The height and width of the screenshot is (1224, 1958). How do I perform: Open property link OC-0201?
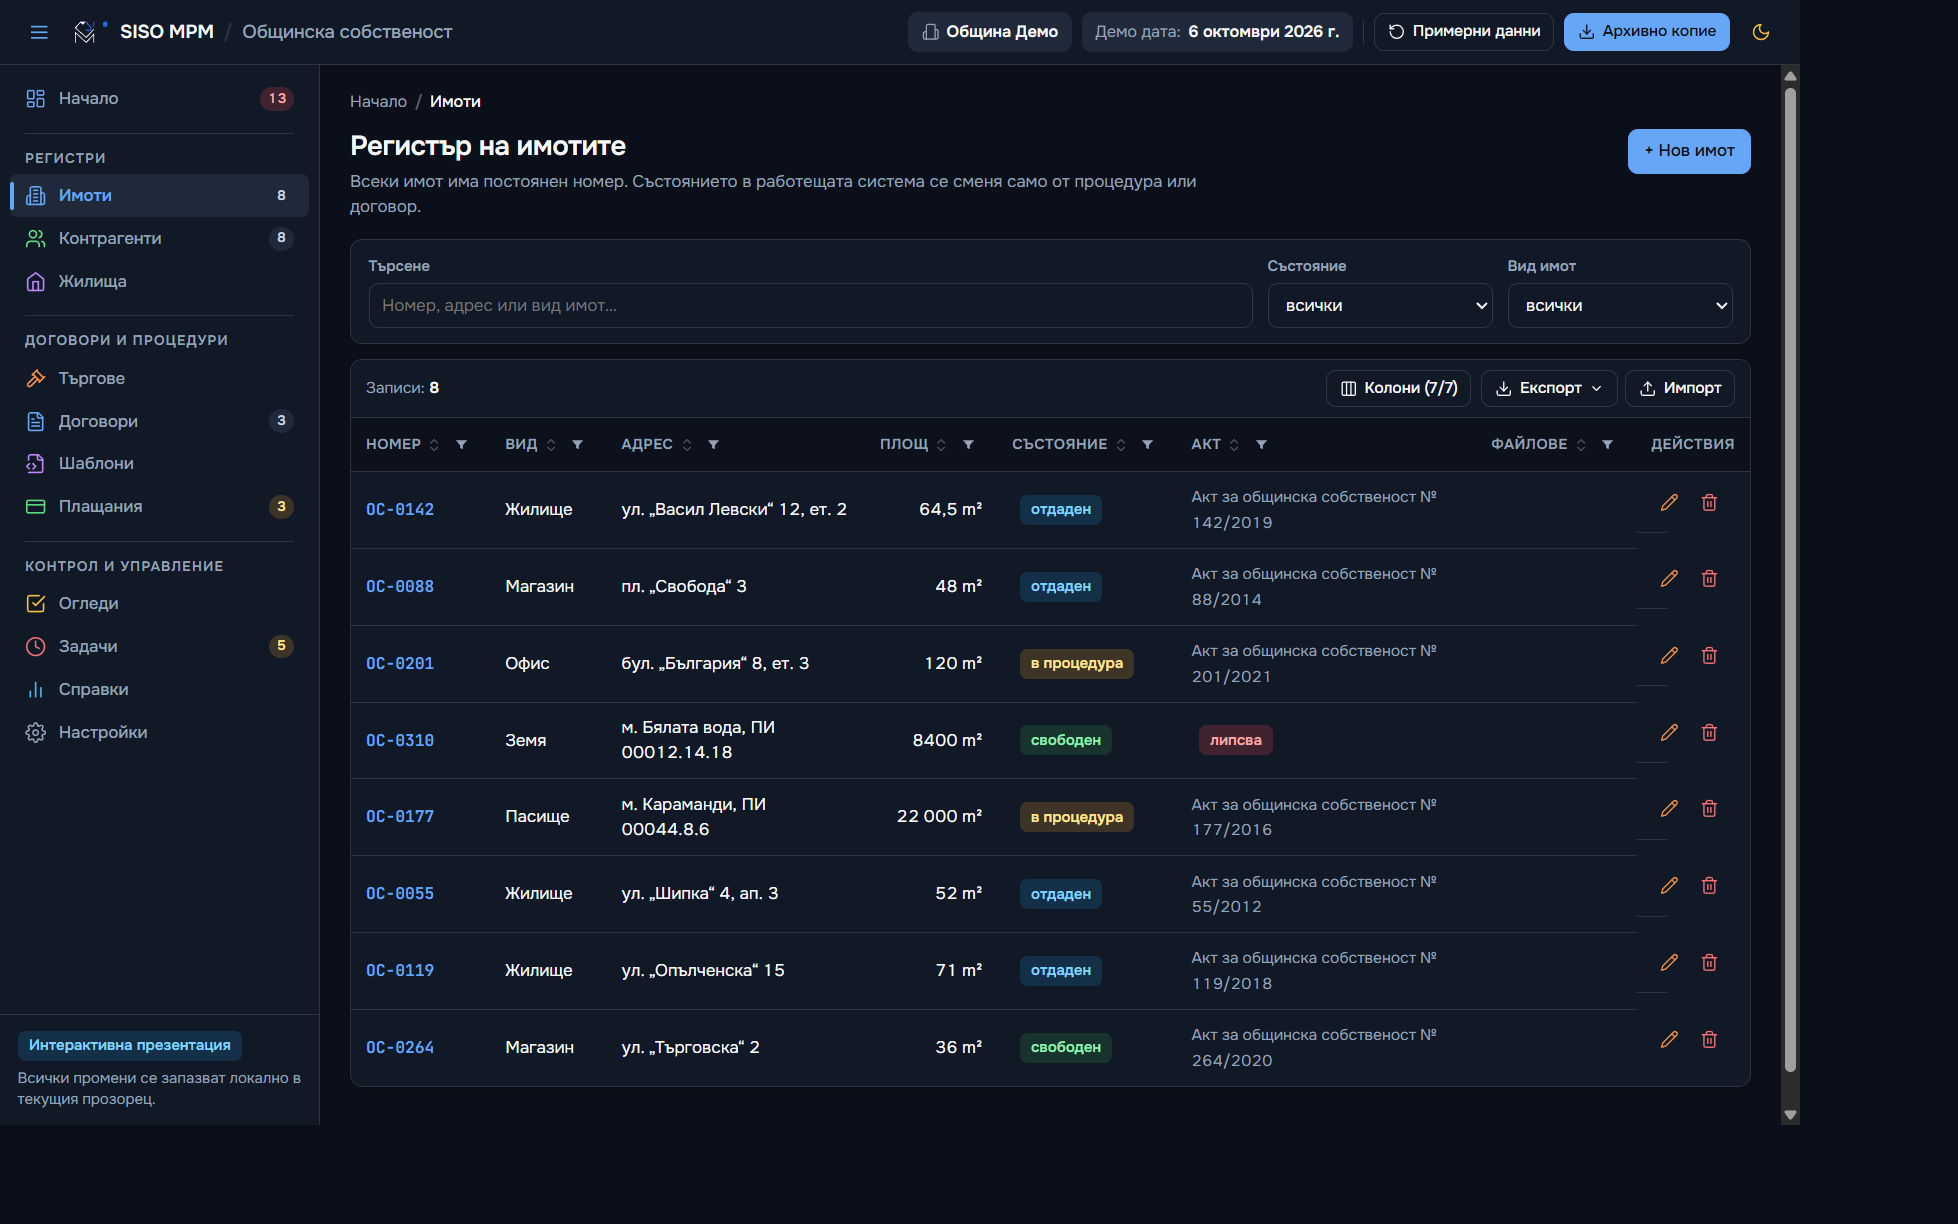tap(400, 664)
